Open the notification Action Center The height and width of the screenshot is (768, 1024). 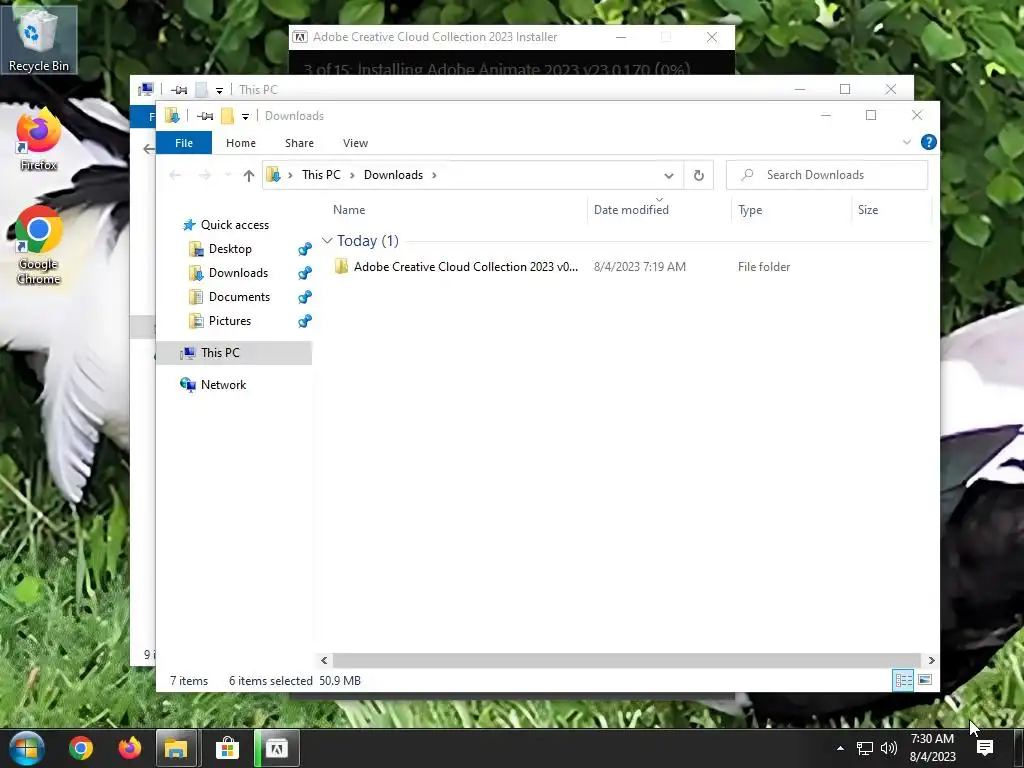(x=985, y=748)
